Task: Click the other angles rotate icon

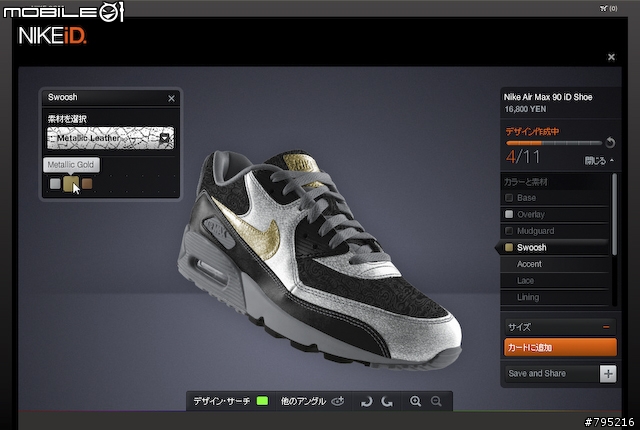Action: pos(338,401)
